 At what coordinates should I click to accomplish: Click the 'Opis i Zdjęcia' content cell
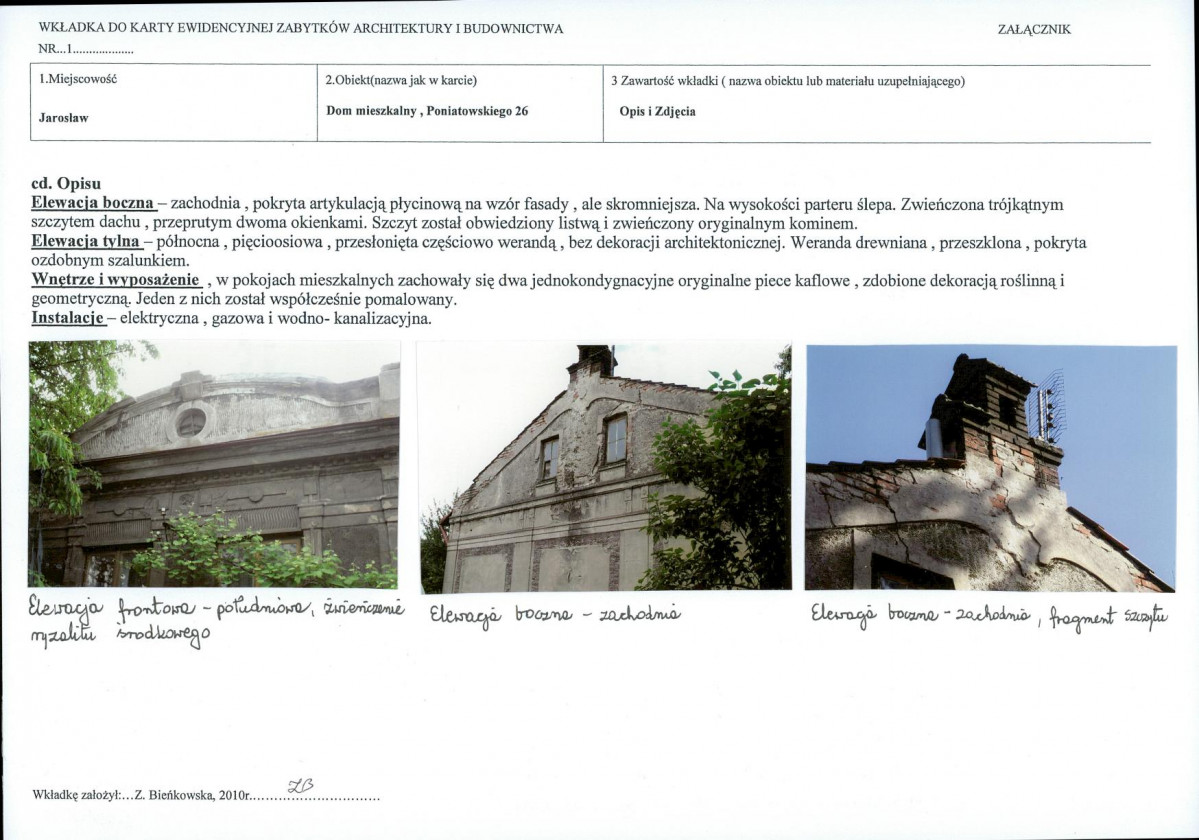877,104
